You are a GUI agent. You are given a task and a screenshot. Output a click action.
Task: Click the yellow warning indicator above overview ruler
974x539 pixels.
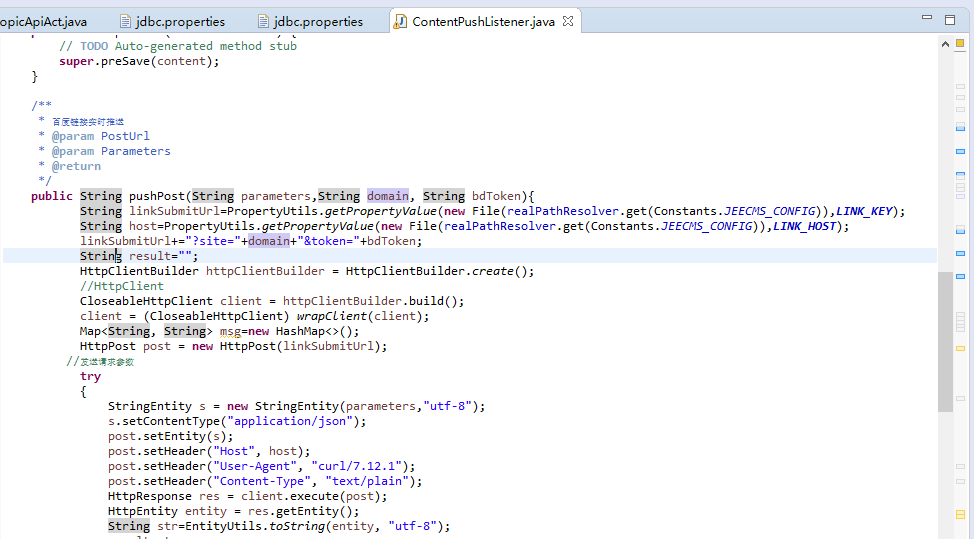click(960, 43)
